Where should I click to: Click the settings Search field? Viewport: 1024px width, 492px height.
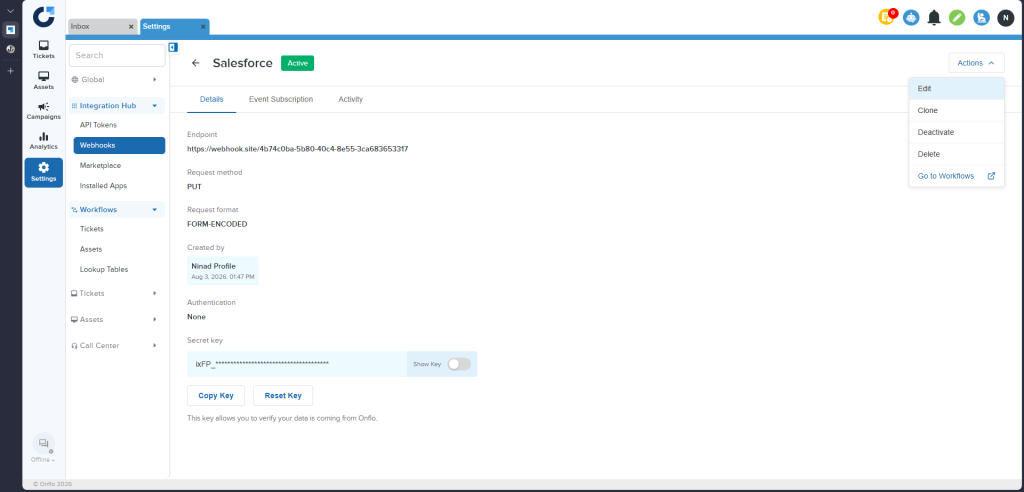point(117,56)
